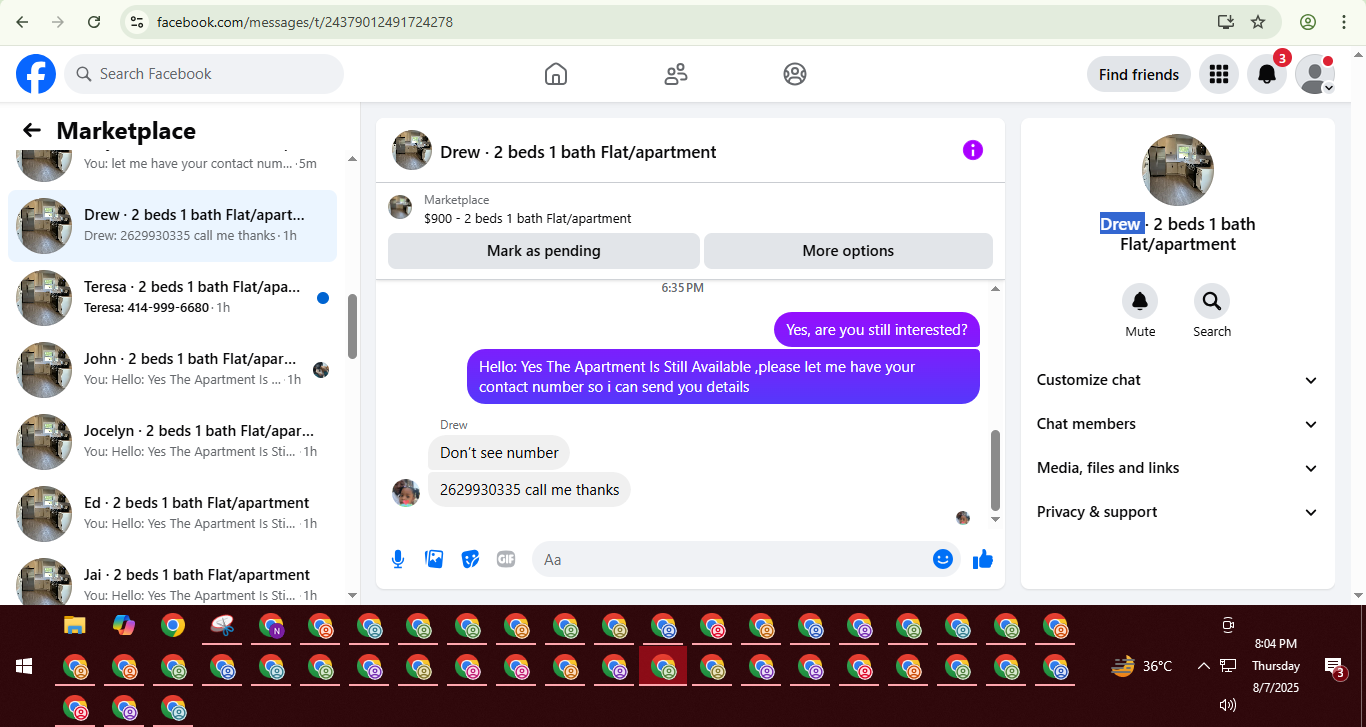Click Drew's avatar beside his message
Image resolution: width=1366 pixels, height=727 pixels.
click(406, 492)
